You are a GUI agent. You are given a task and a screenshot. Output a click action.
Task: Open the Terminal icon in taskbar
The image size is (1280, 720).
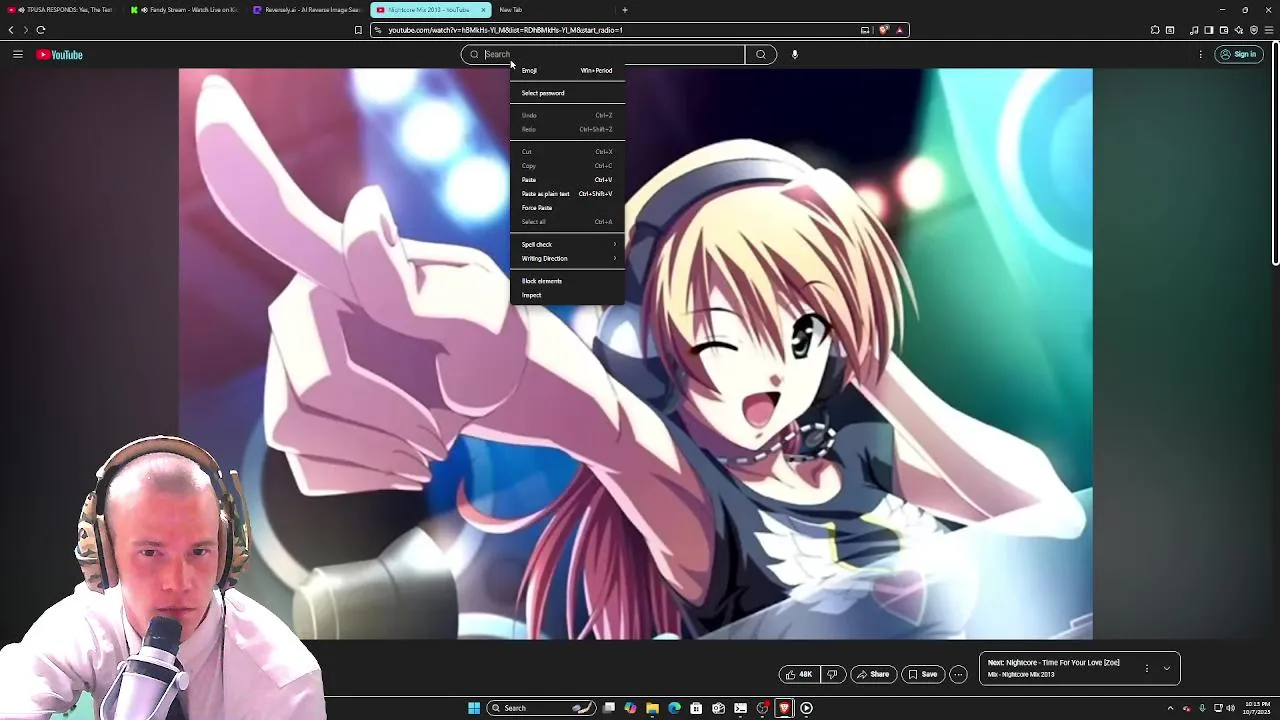[x=740, y=708]
